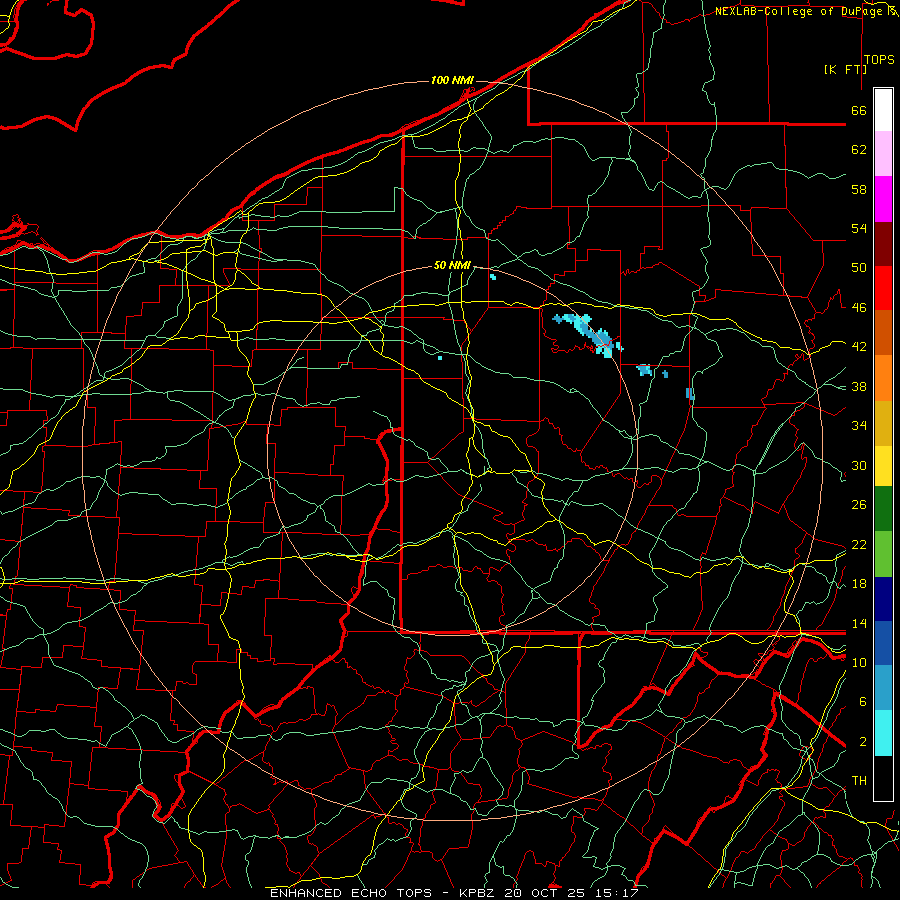Click the 100 NMI range ring label
This screenshot has width=900, height=900.
pyautogui.click(x=452, y=80)
